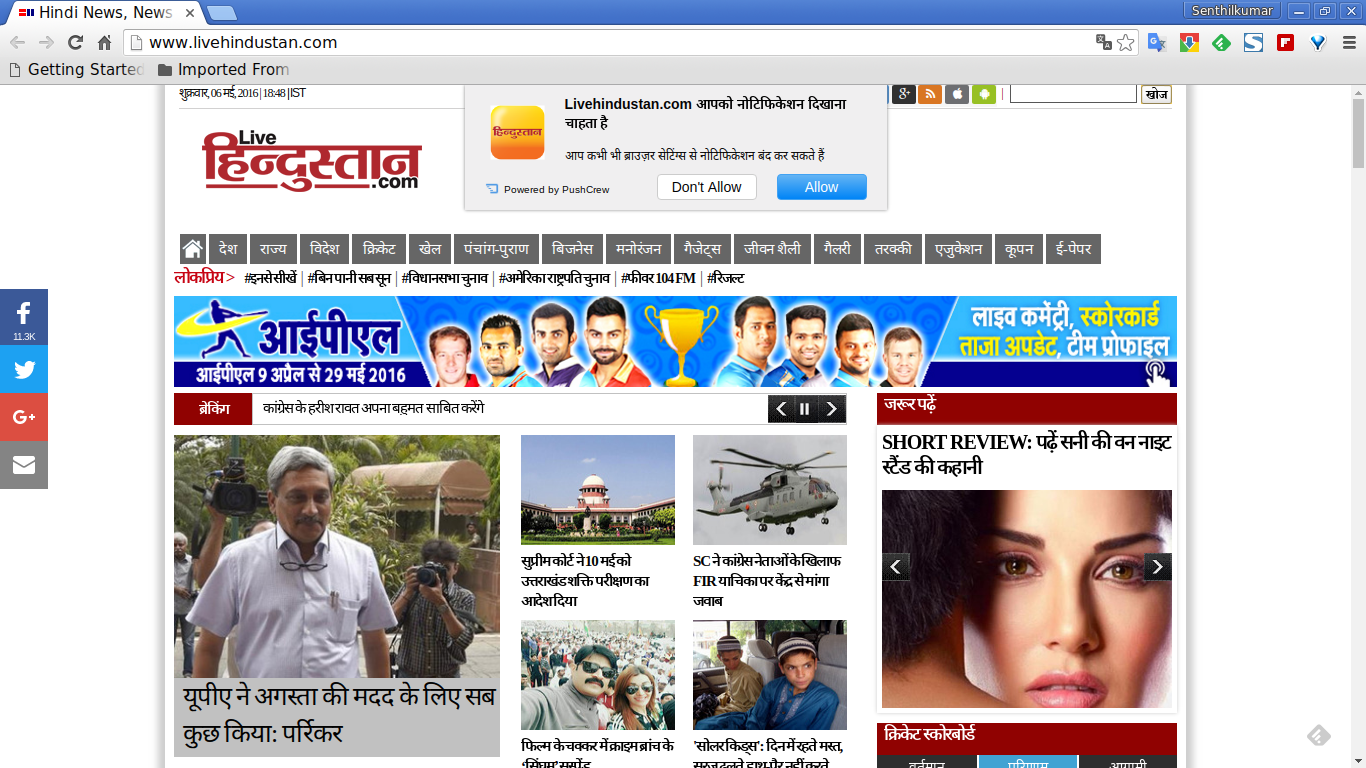Click the green Feedly extension icon
The image size is (1366, 768).
coord(1221,42)
